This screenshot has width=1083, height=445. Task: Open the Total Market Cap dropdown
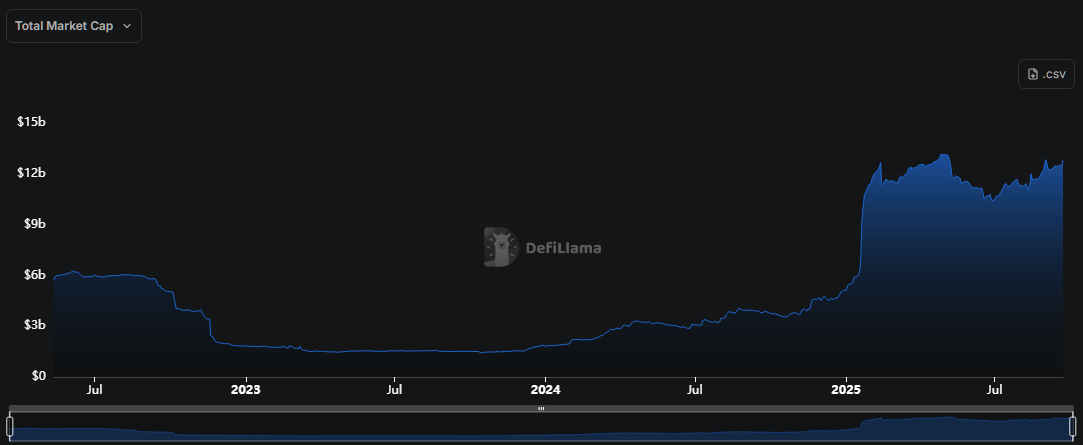pyautogui.click(x=73, y=26)
